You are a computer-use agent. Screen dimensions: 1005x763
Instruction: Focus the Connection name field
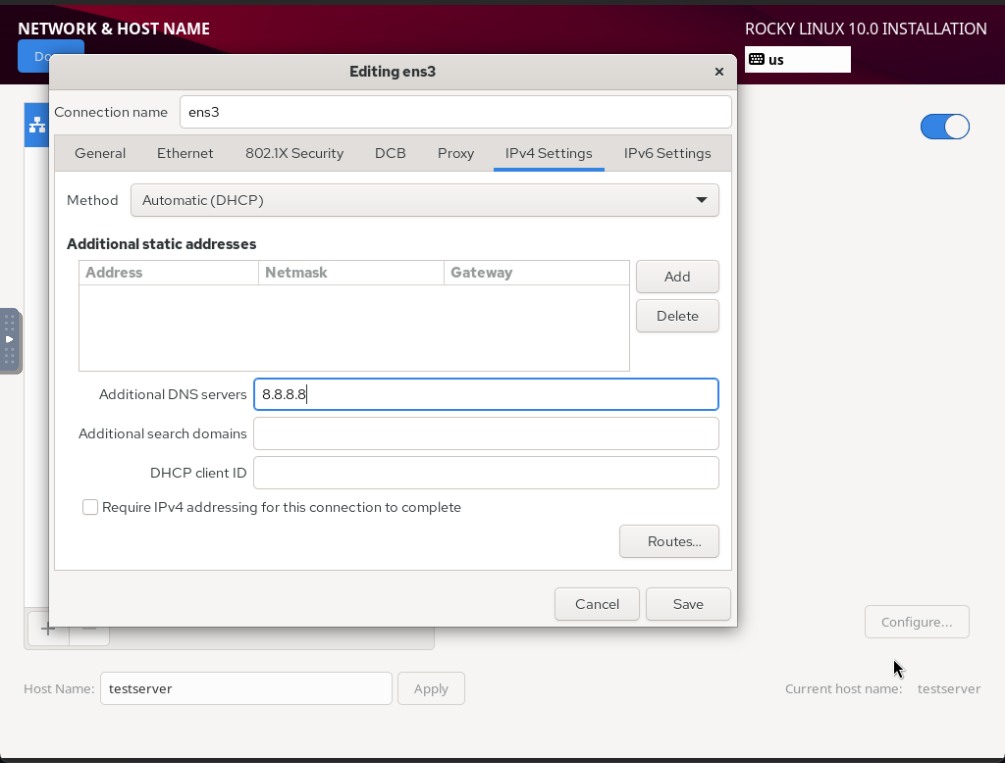click(x=456, y=112)
